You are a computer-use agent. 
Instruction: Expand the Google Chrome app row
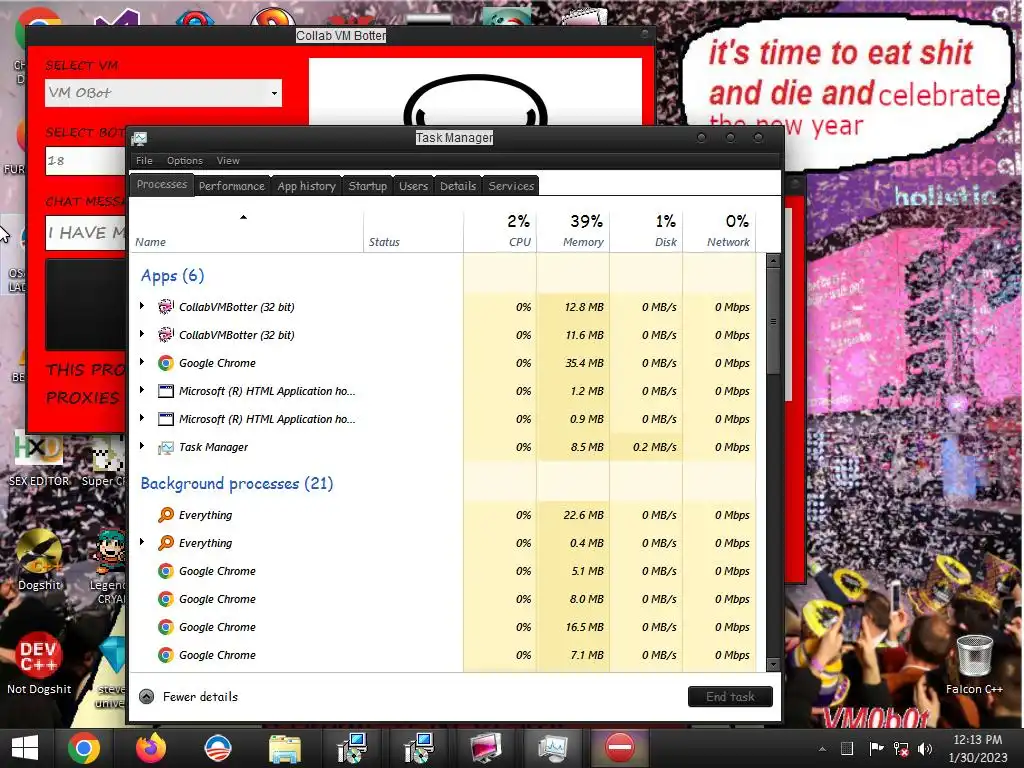(142, 362)
